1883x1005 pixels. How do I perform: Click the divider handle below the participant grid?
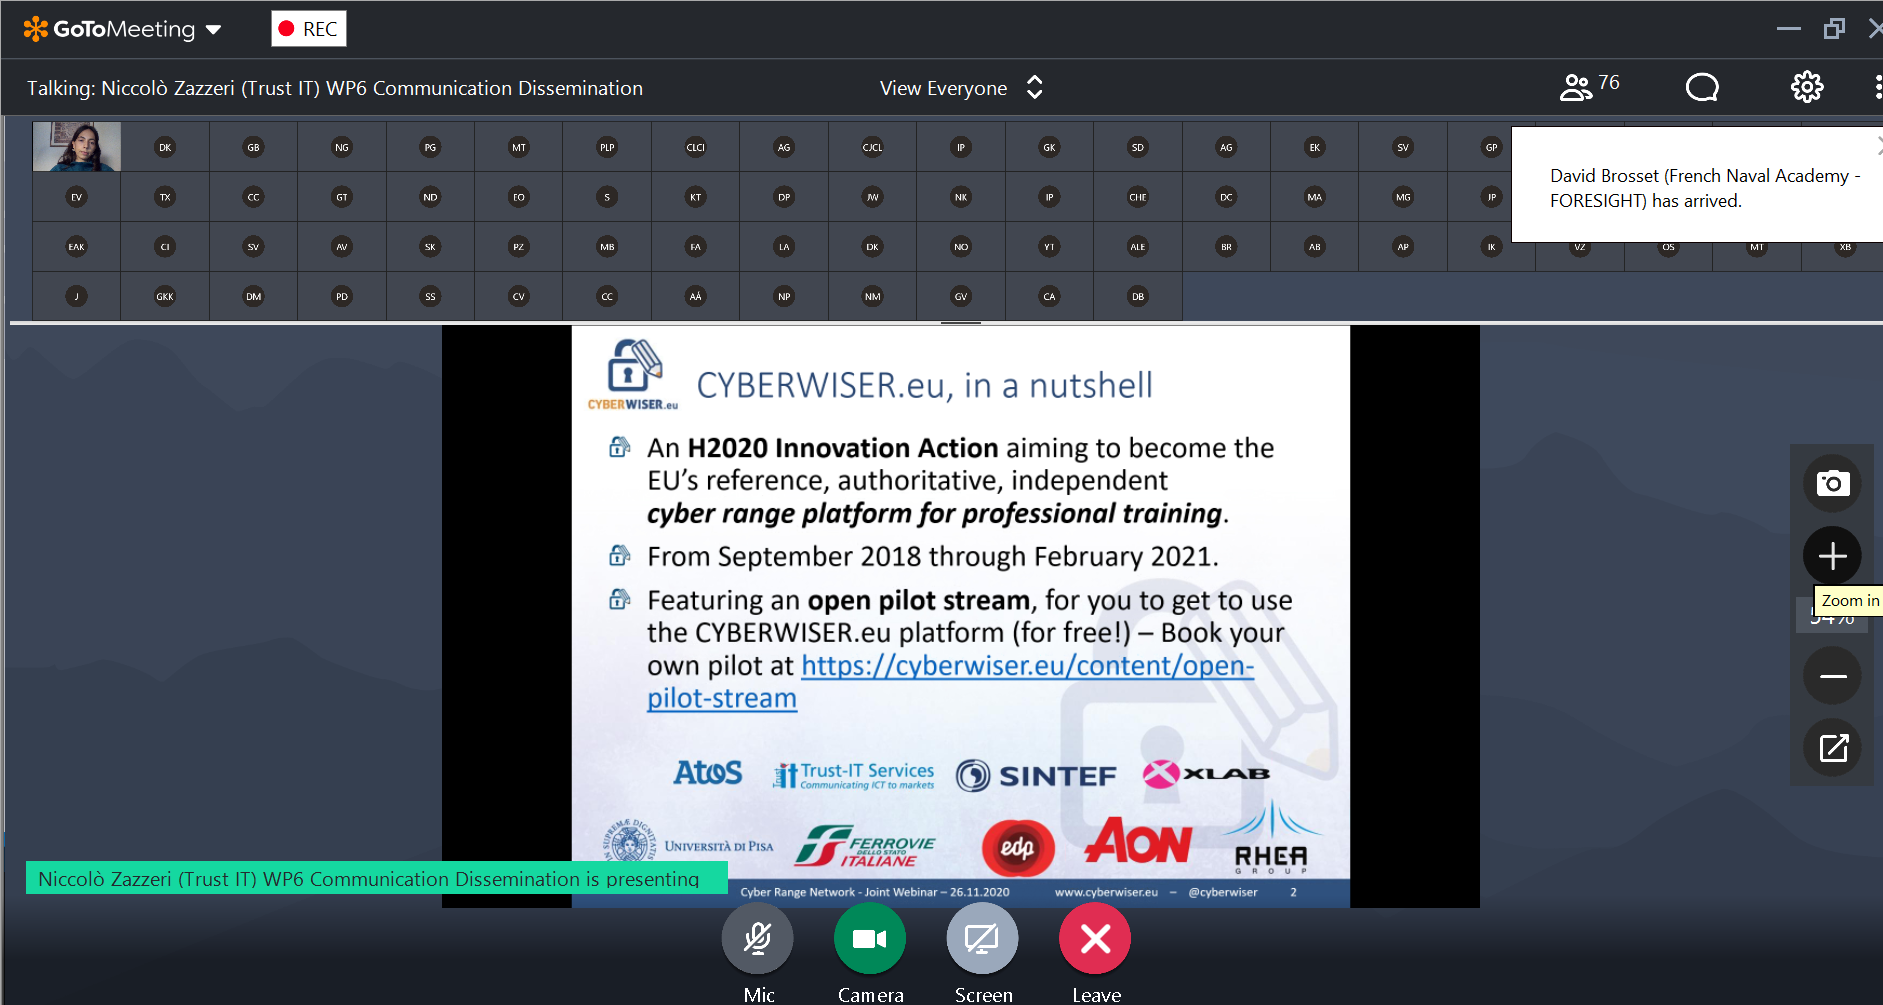pos(960,323)
